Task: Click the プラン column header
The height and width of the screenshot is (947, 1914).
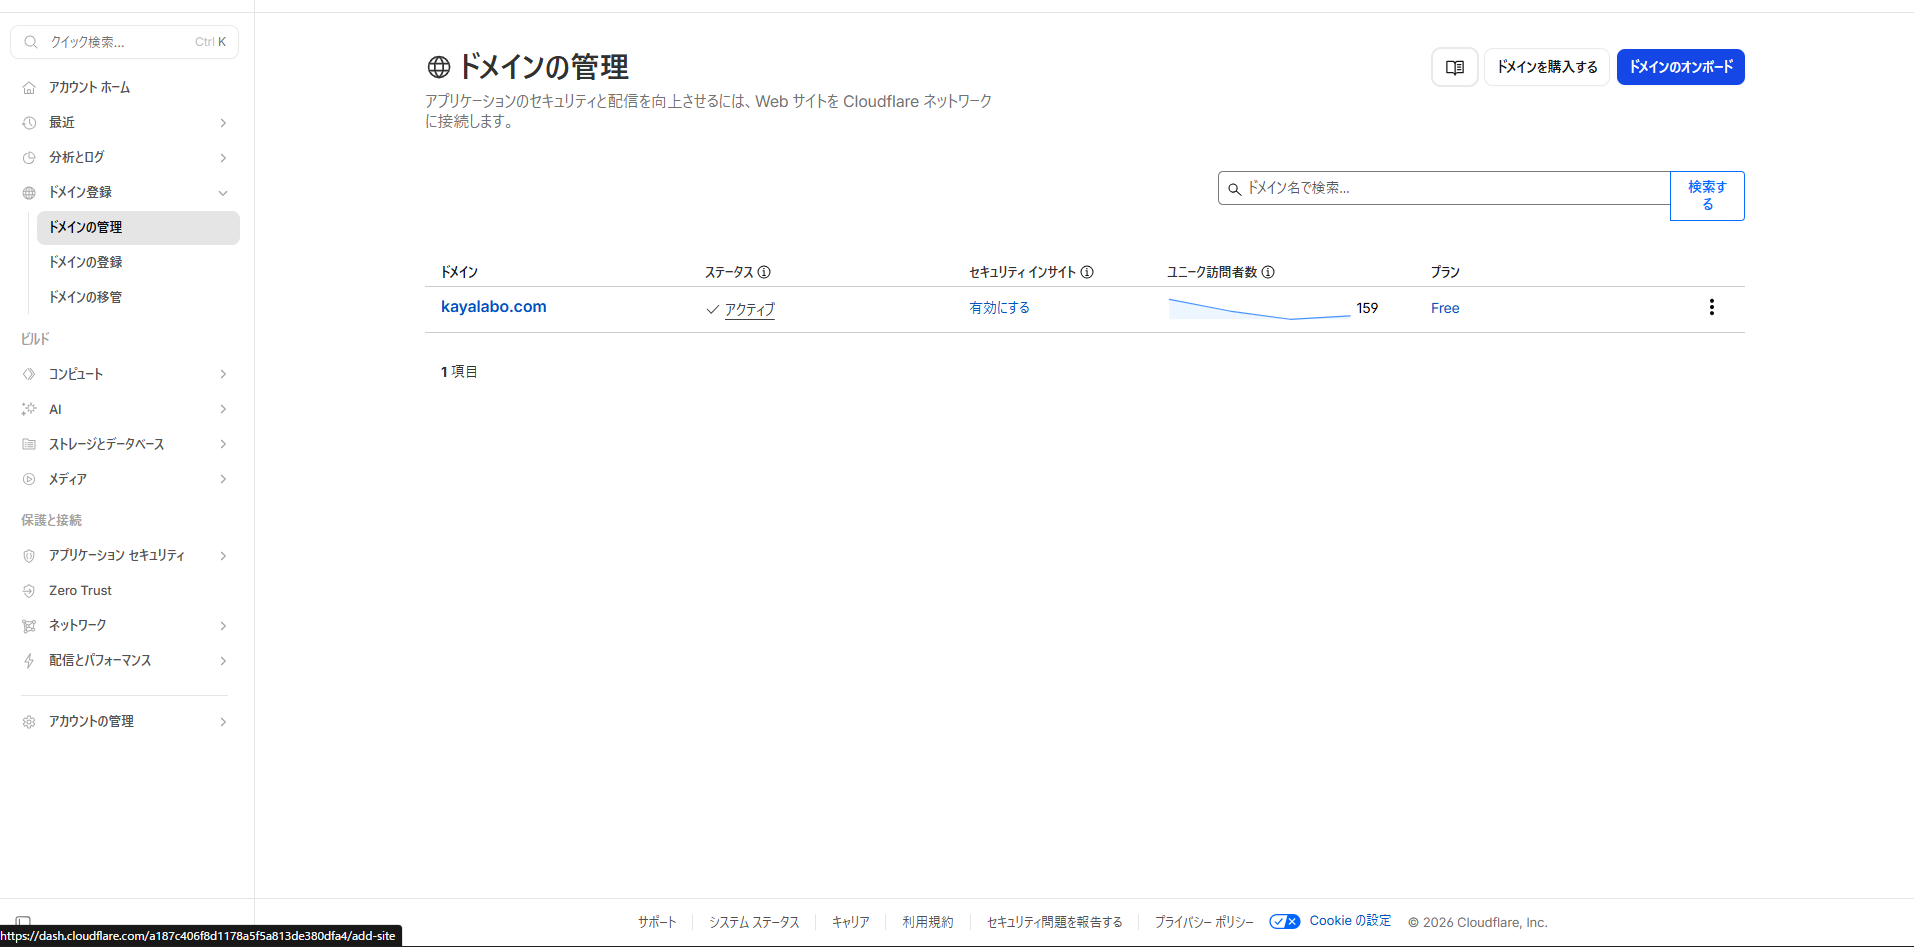Action: (x=1445, y=272)
